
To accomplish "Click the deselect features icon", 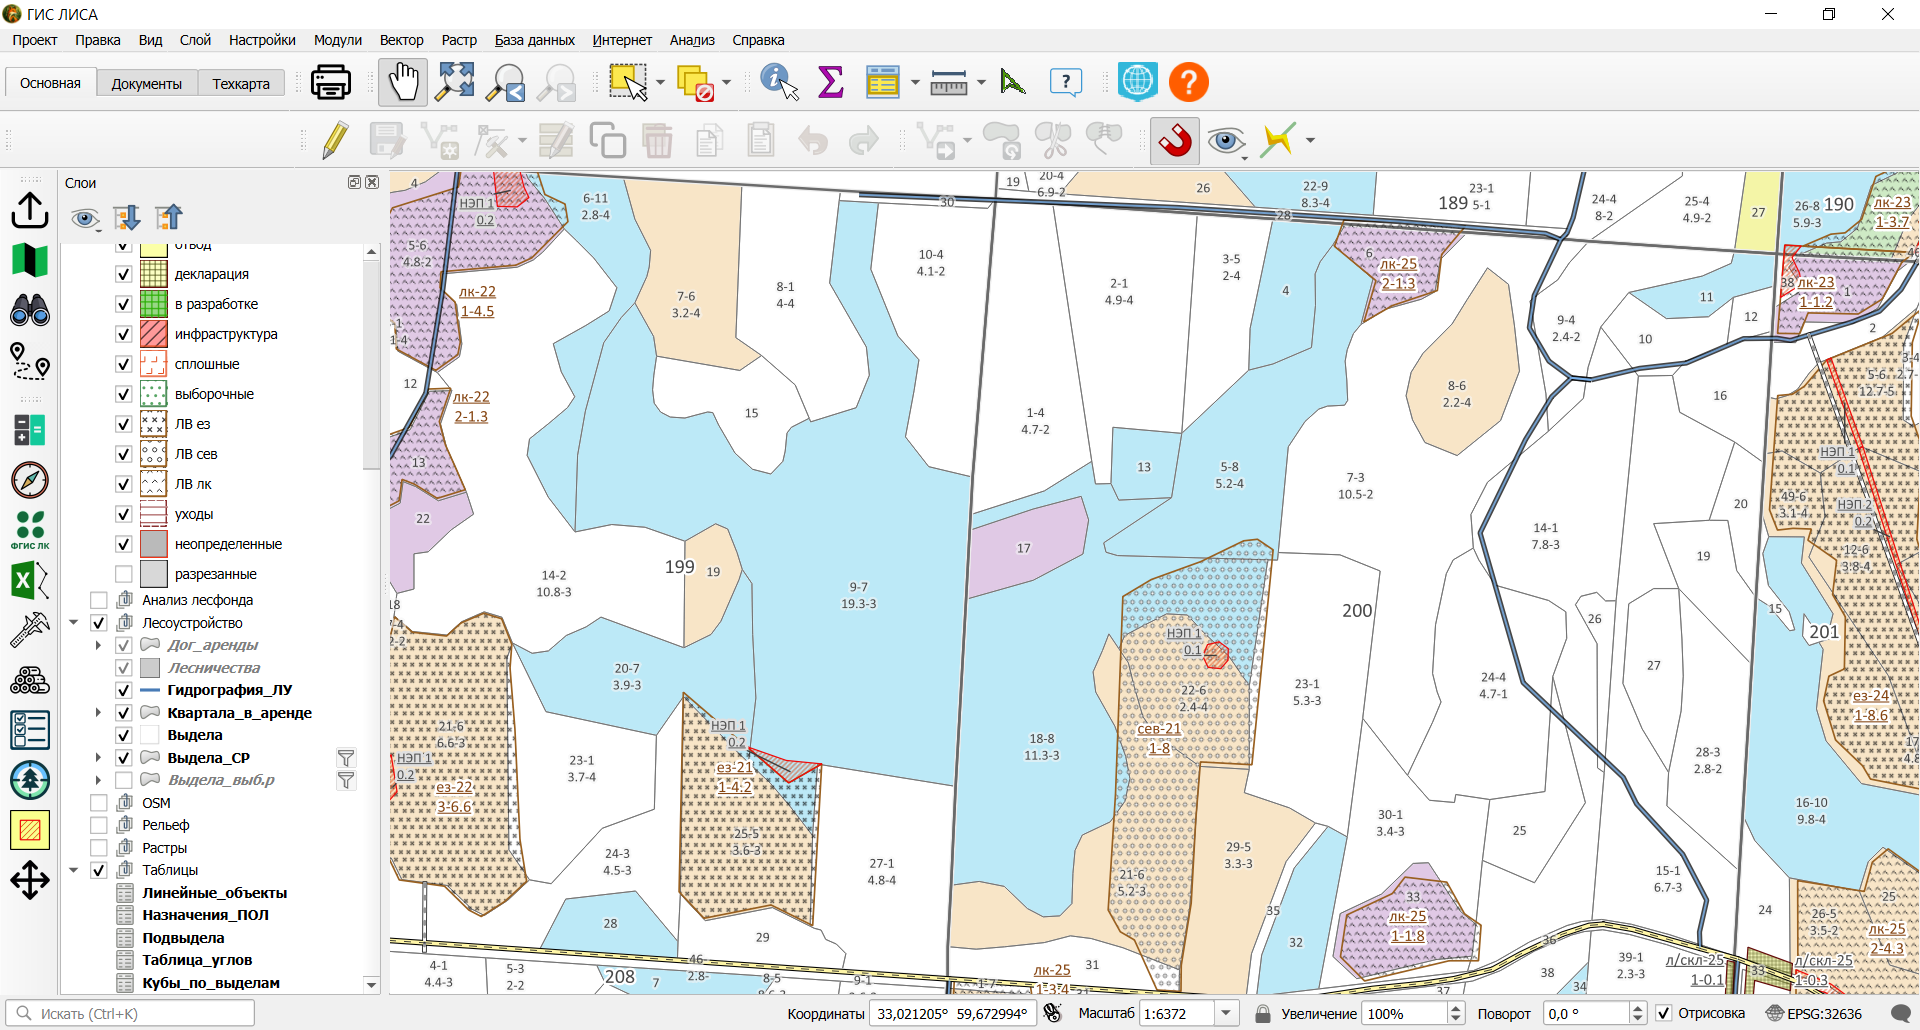I will [695, 82].
